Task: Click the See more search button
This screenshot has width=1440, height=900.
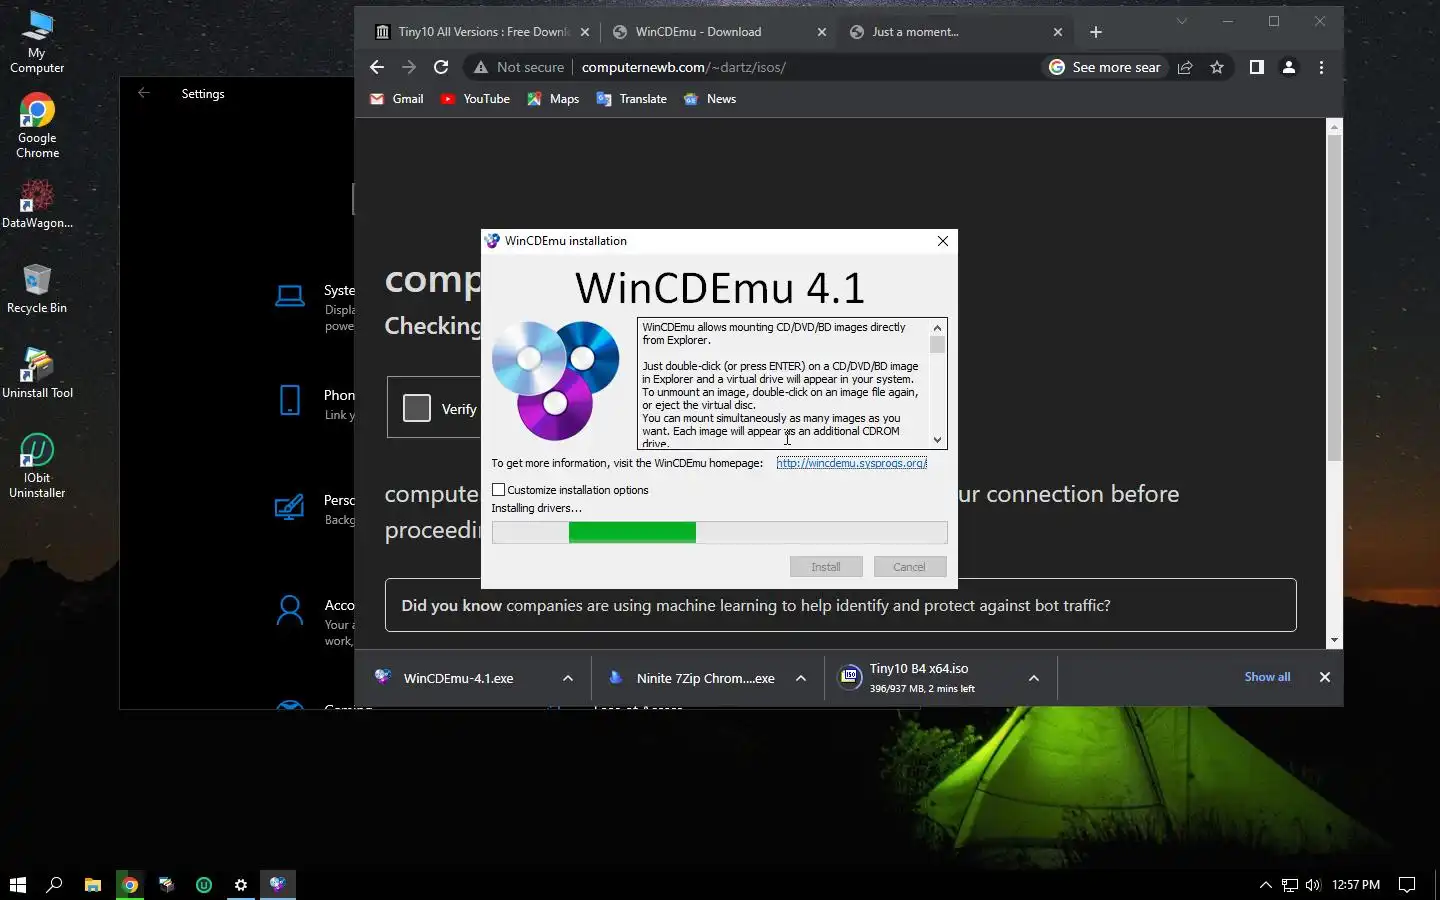Action: tap(1105, 67)
